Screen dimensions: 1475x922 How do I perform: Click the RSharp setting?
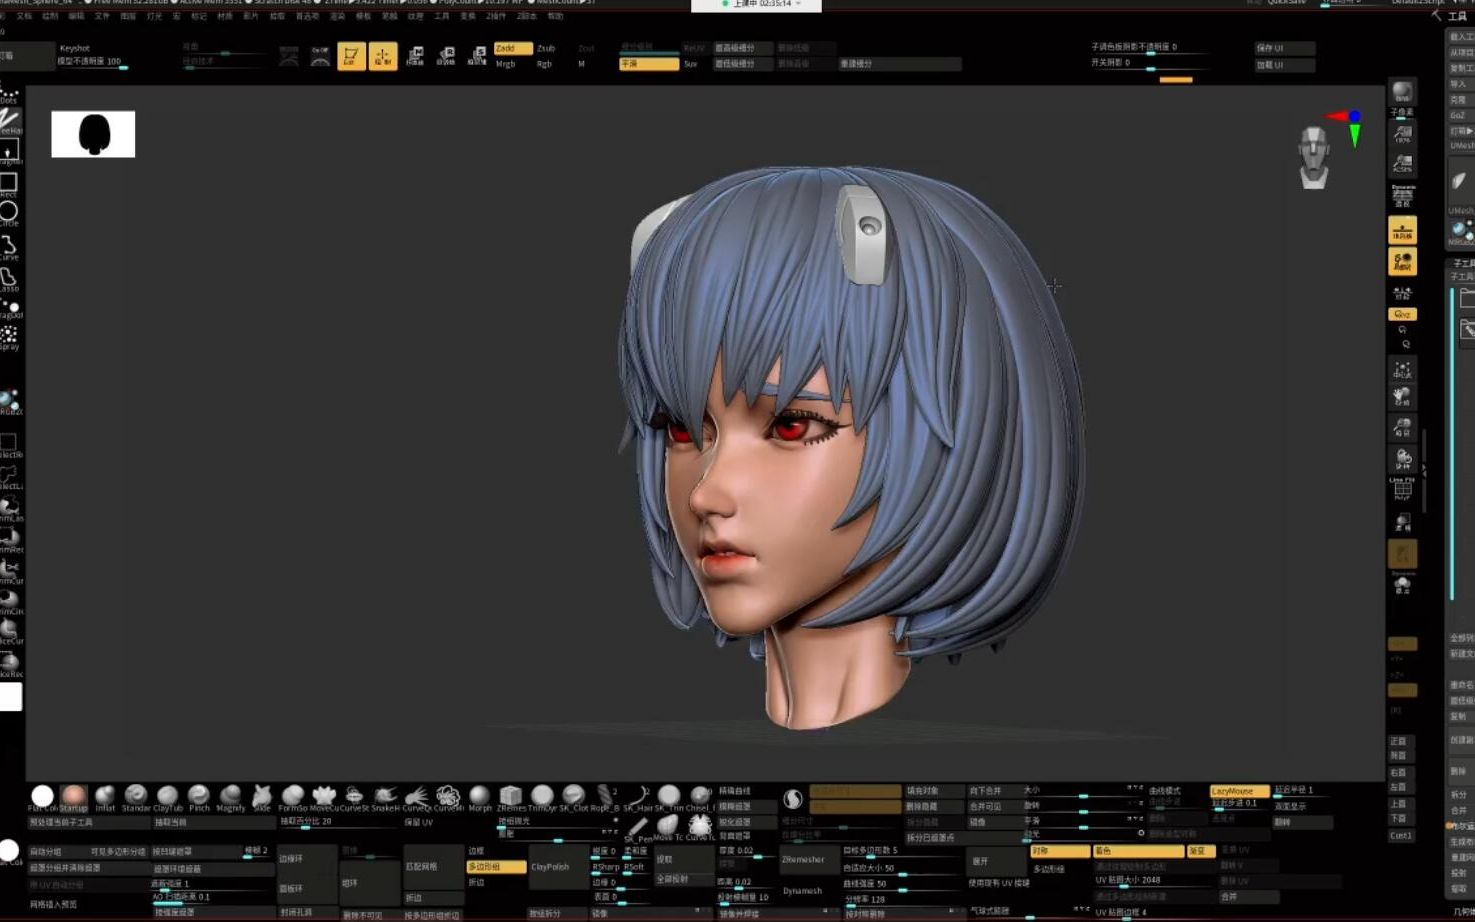click(606, 868)
